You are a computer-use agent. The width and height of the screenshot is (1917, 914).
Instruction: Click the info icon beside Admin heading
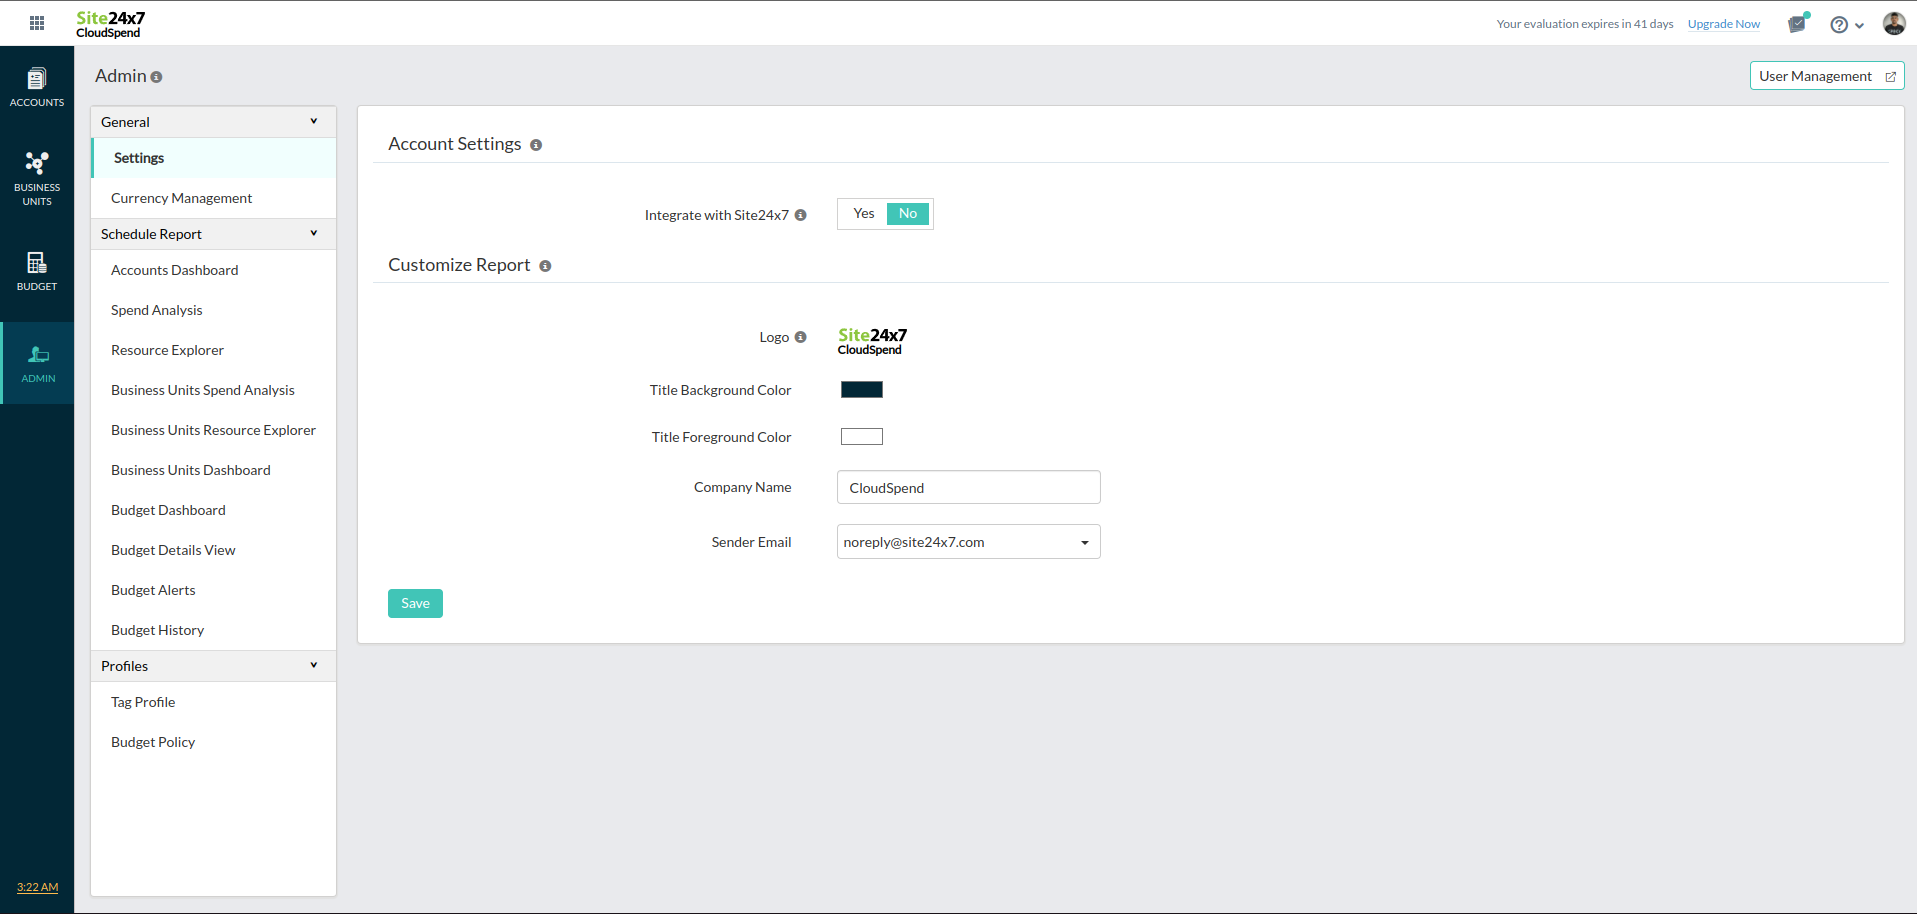tap(156, 77)
